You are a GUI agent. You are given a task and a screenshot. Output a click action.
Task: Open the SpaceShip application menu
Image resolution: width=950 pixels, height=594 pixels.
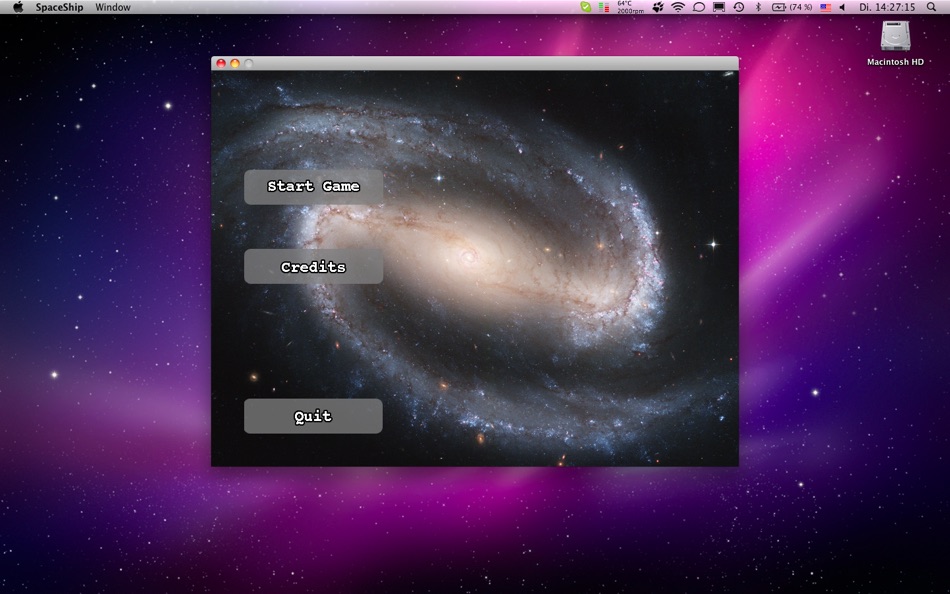pos(59,7)
